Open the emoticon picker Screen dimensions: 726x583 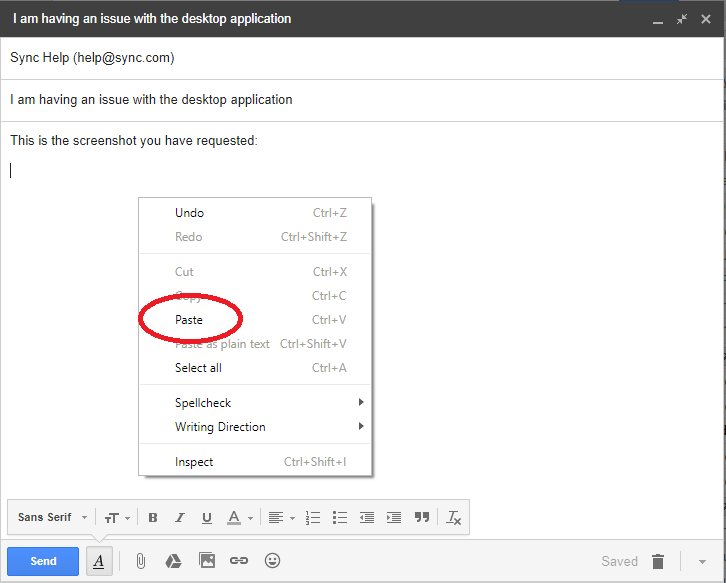(x=272, y=561)
